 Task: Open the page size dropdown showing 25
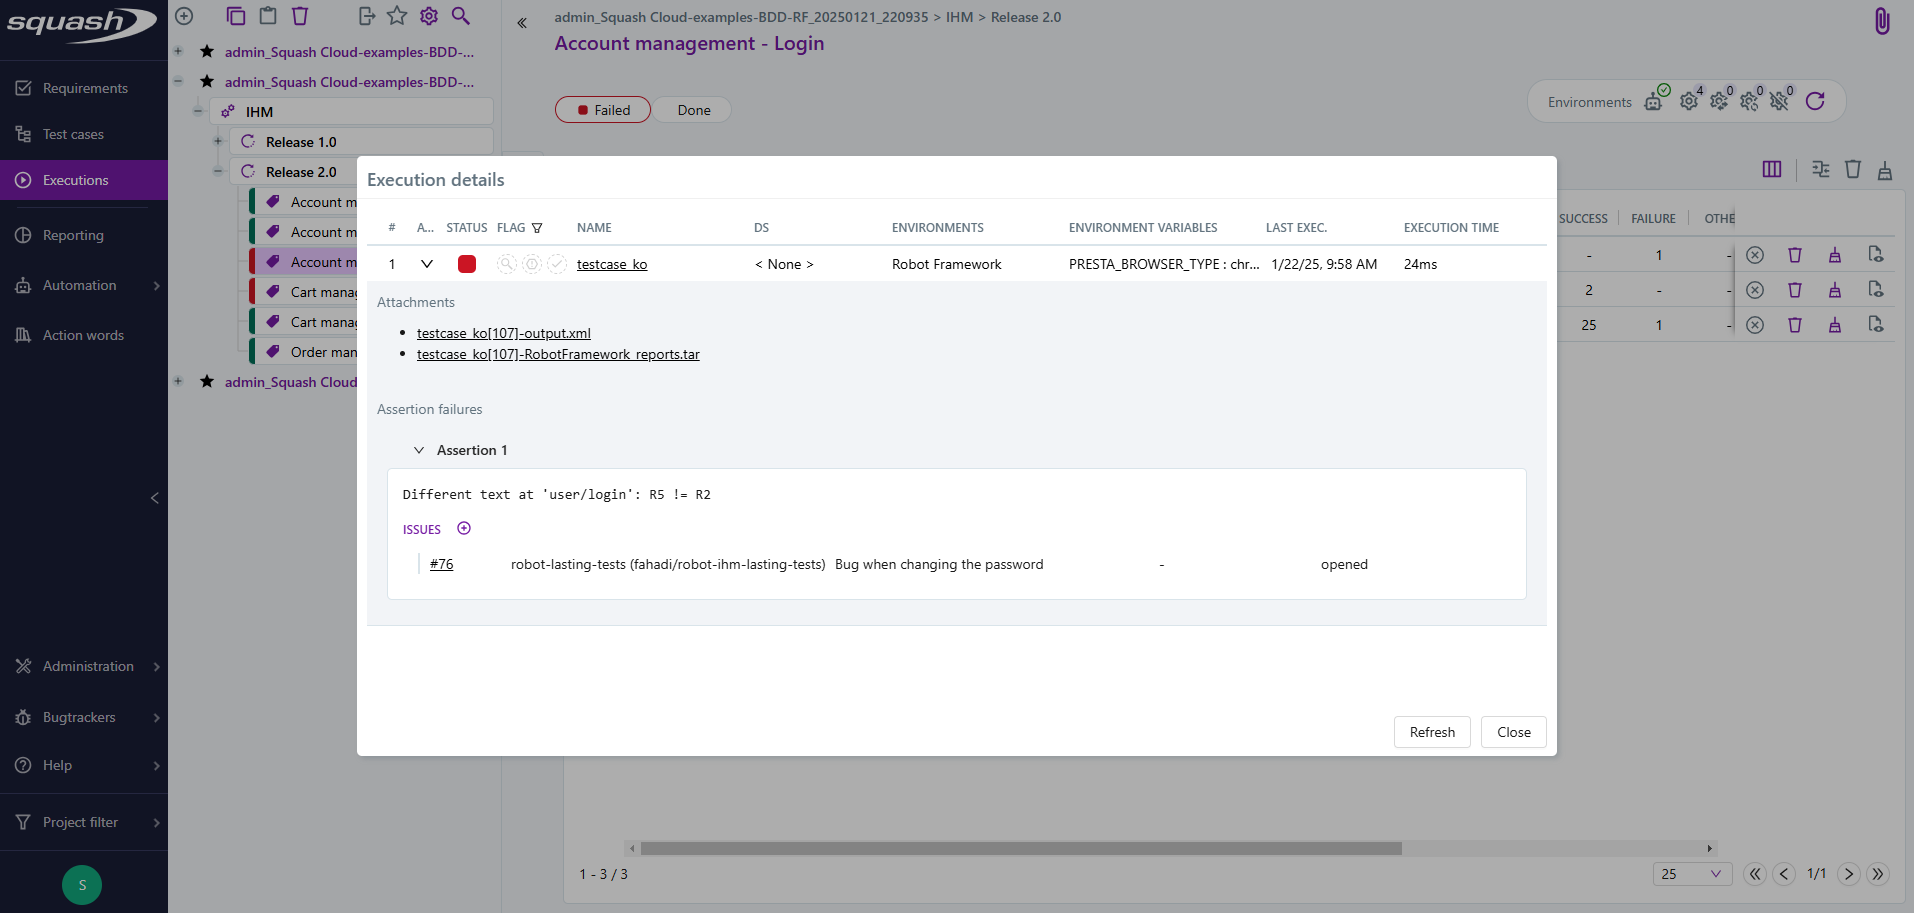(1690, 874)
